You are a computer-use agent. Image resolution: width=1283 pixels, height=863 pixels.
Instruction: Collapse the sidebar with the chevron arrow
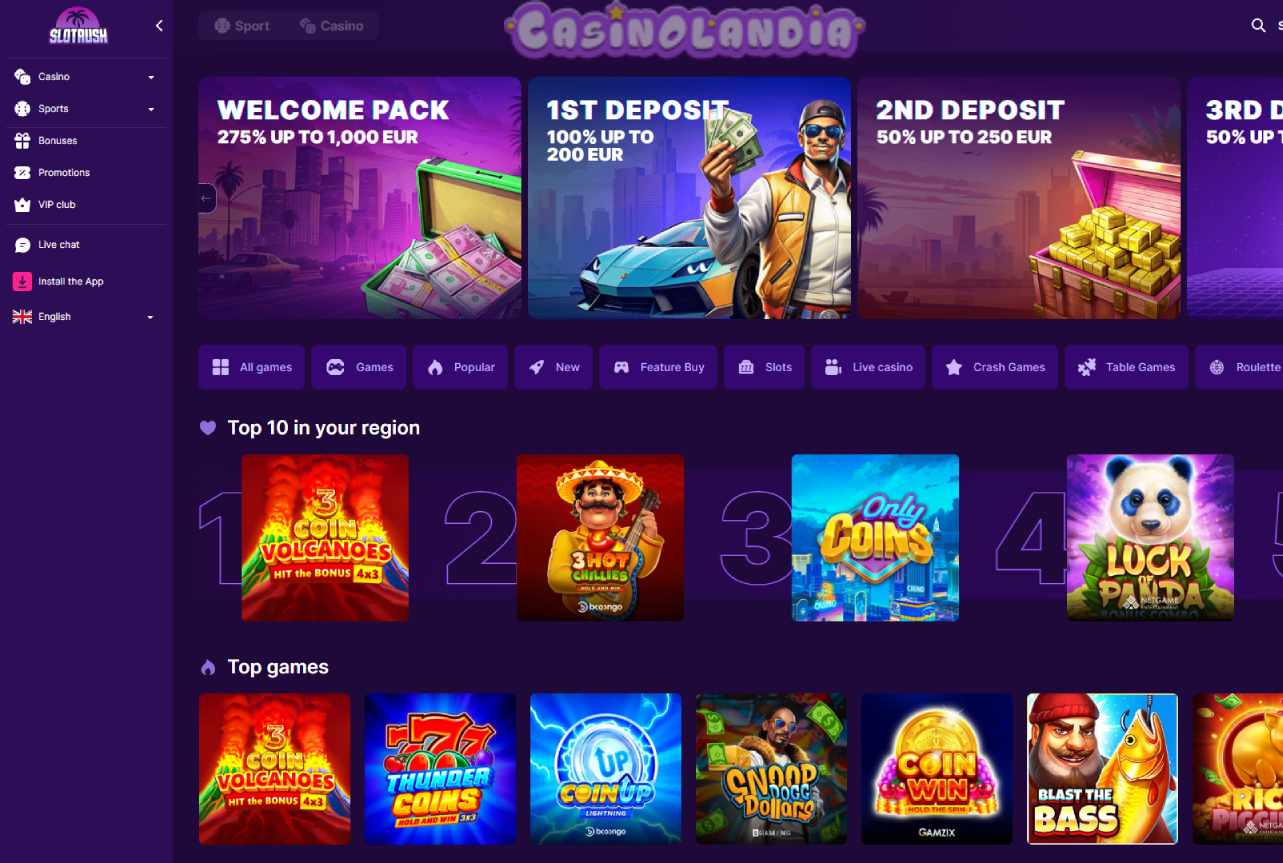coord(159,26)
